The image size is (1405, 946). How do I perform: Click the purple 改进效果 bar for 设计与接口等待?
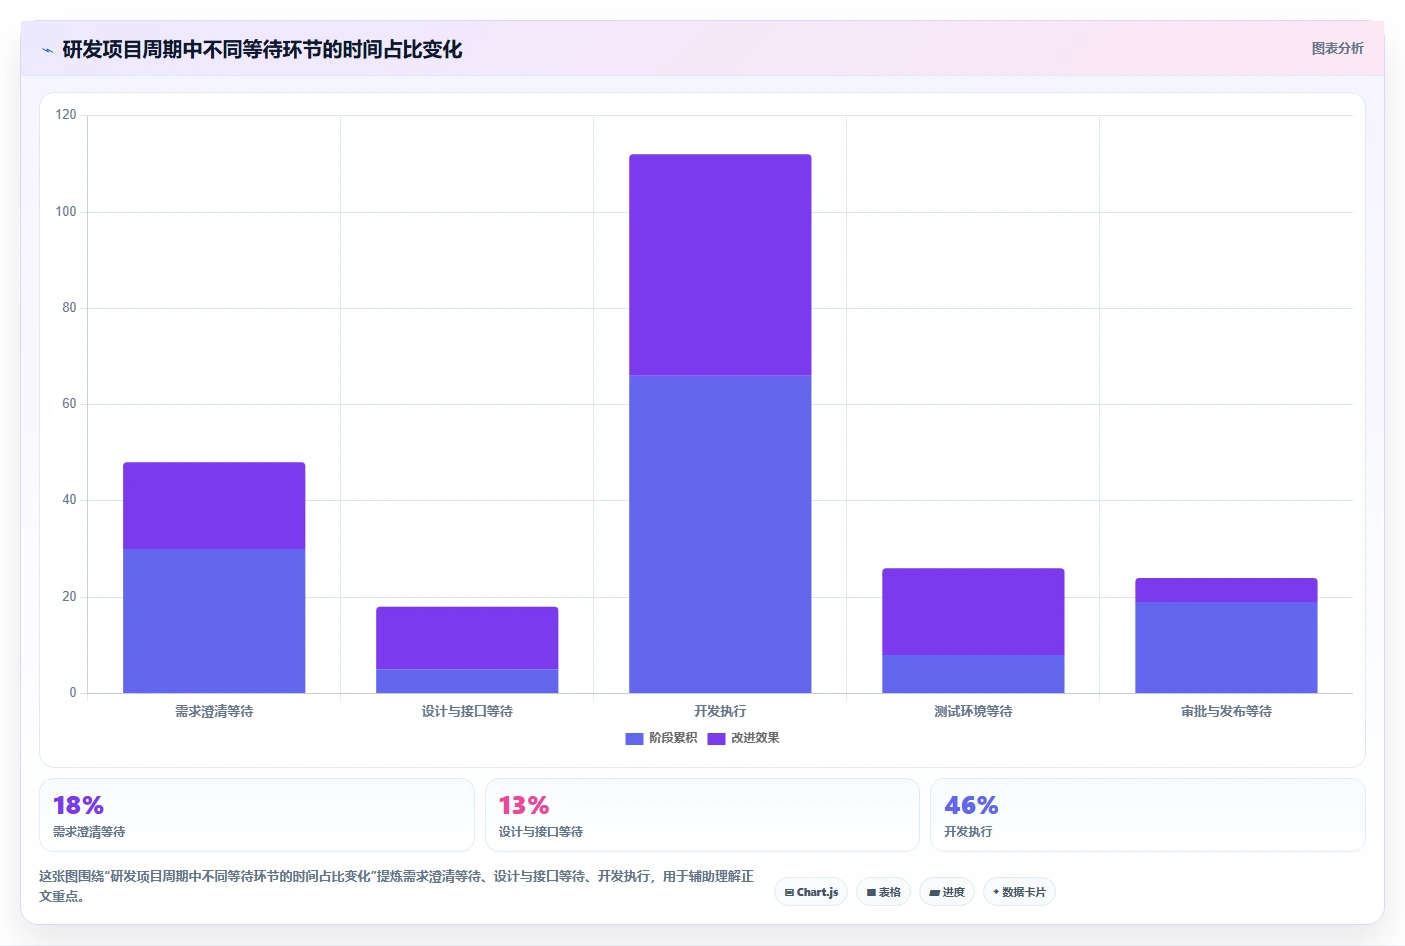pyautogui.click(x=467, y=638)
